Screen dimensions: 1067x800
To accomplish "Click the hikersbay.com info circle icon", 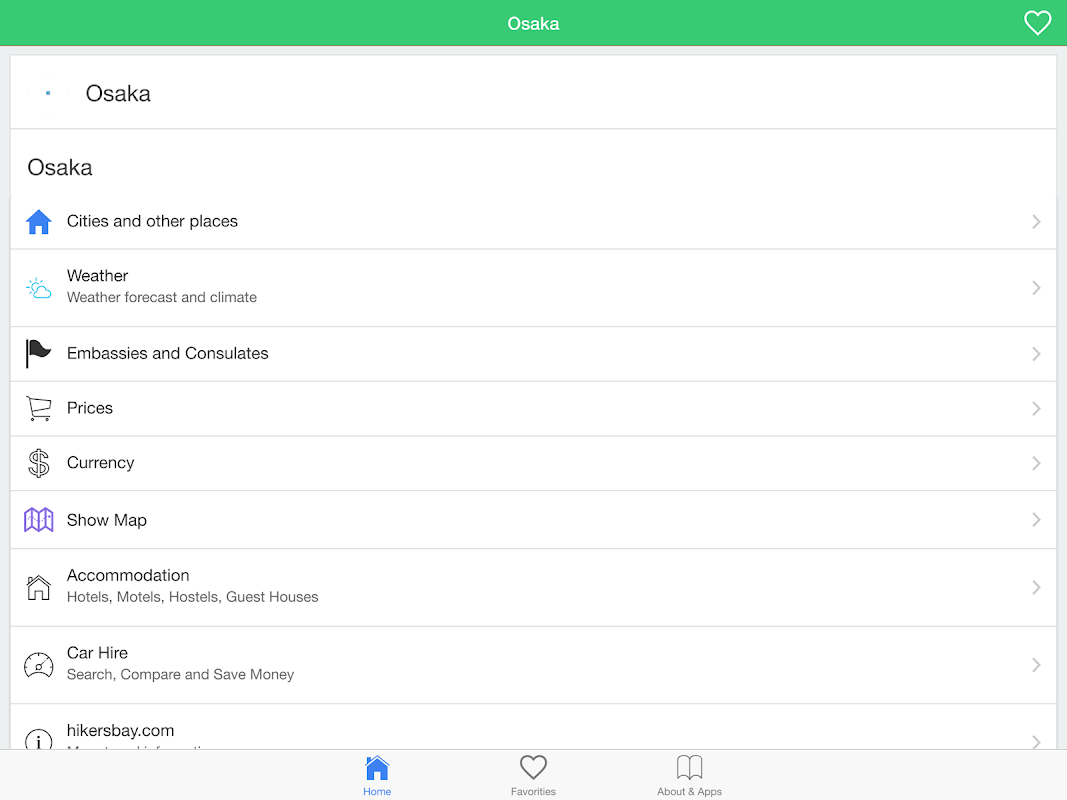I will pos(39,739).
